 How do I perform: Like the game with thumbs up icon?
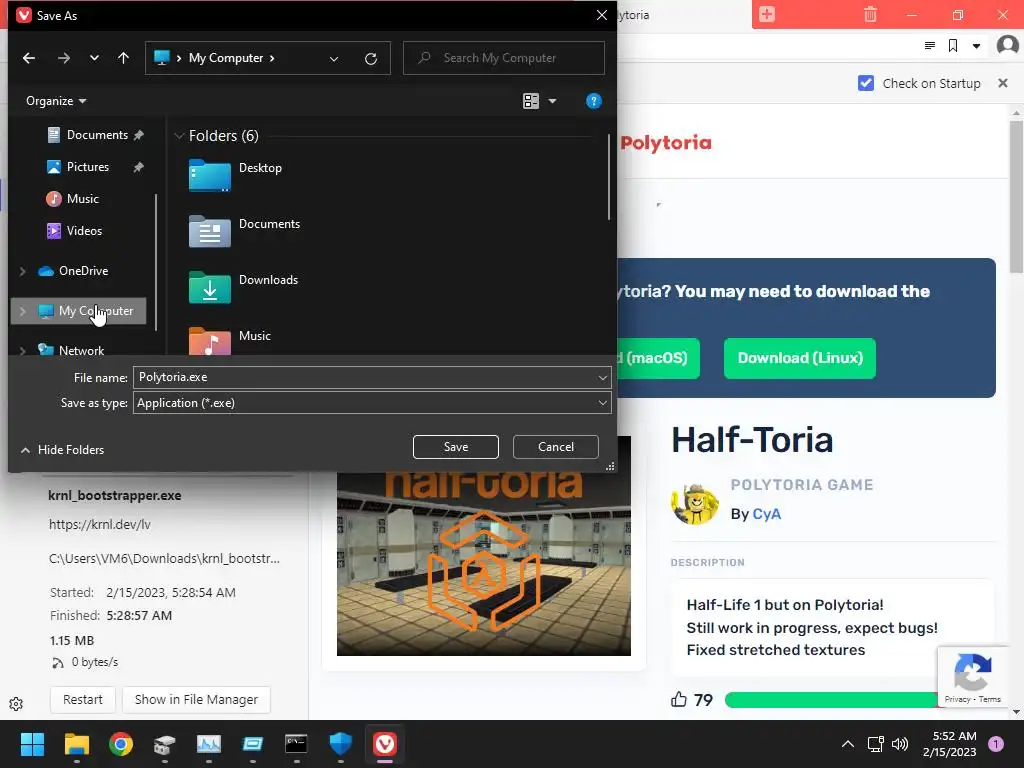(x=679, y=699)
